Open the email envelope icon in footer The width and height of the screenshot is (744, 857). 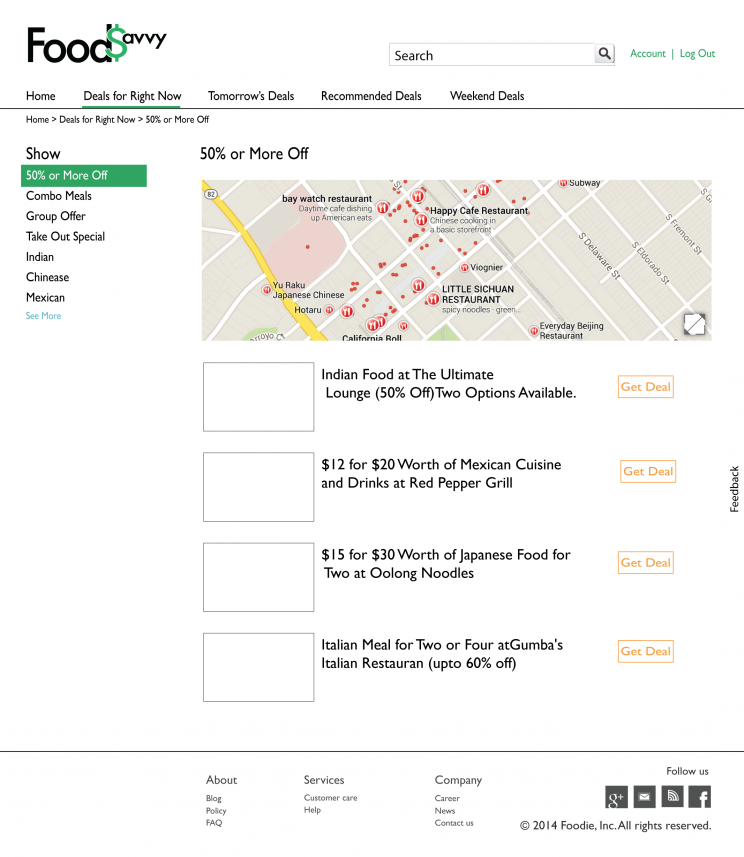[645, 797]
